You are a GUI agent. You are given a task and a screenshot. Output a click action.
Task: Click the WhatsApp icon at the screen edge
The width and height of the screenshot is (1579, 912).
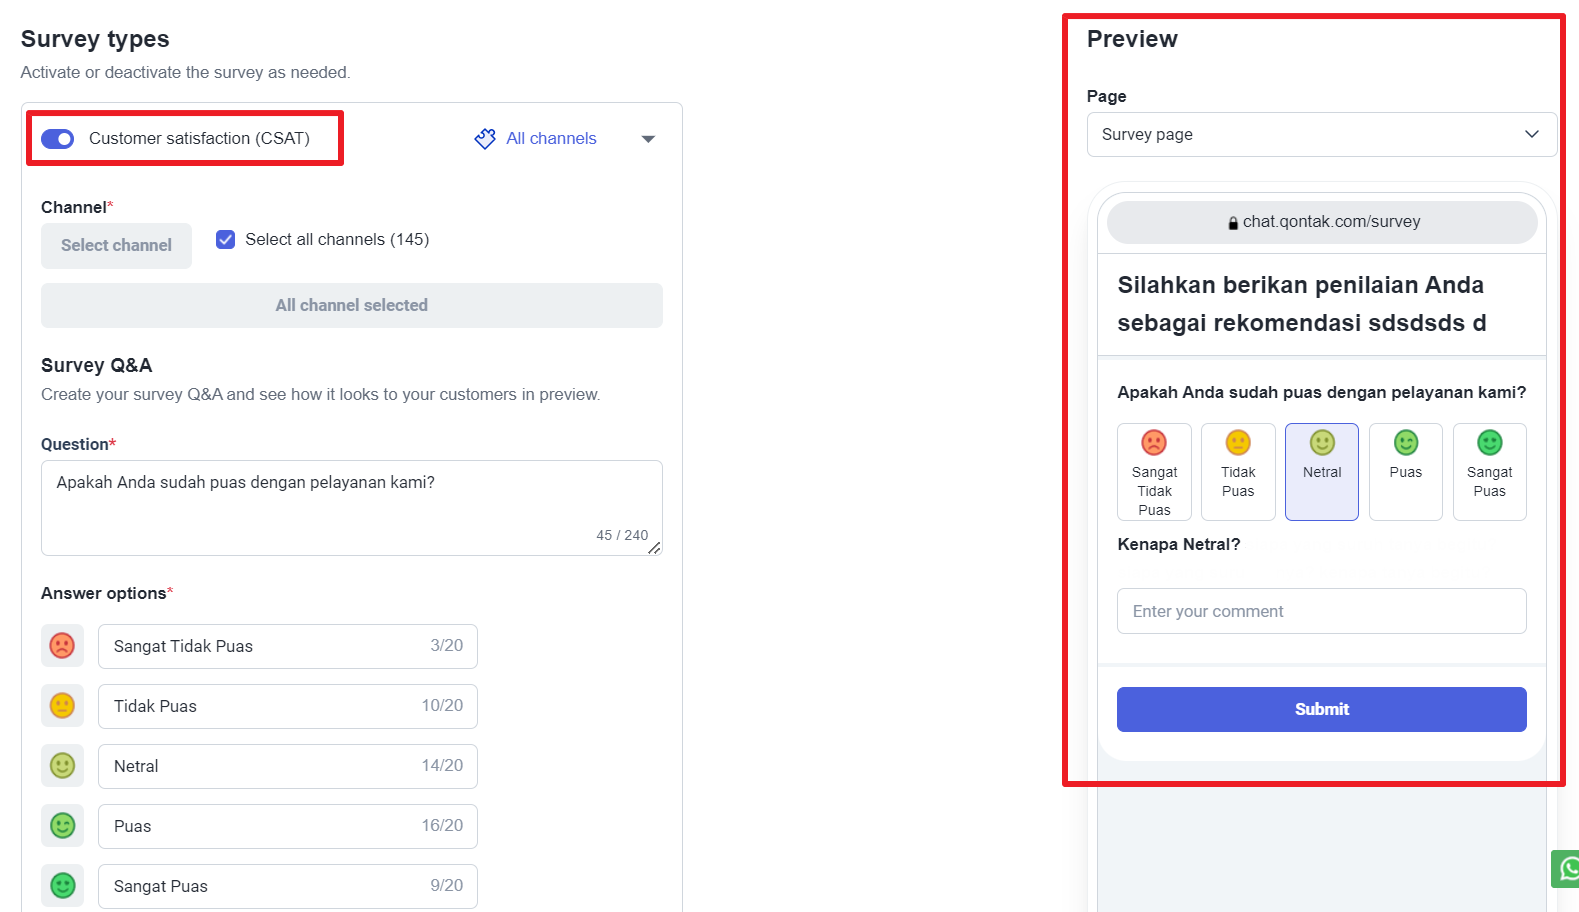click(x=1567, y=869)
